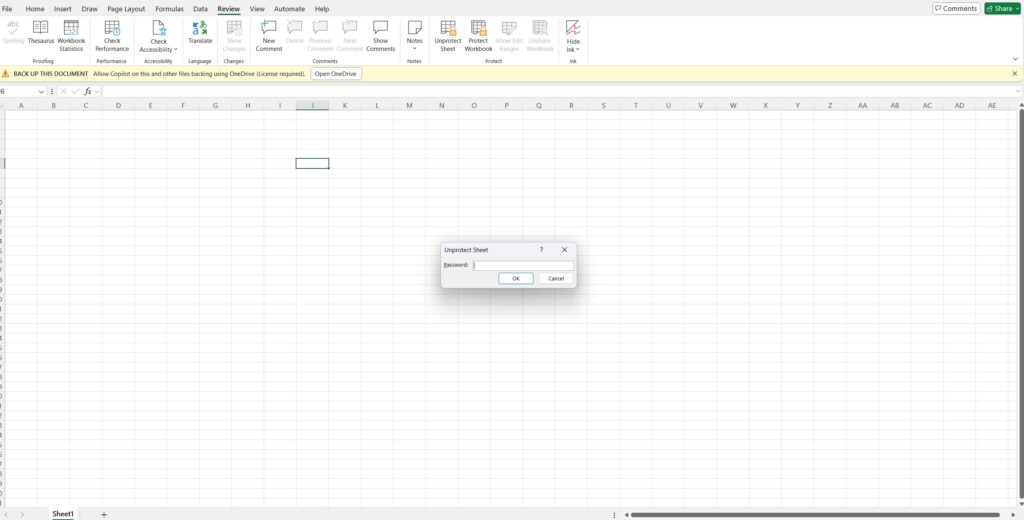Viewport: 1024px width, 520px height.
Task: Click Unprotect Sheet in ribbon
Action: coord(448,36)
